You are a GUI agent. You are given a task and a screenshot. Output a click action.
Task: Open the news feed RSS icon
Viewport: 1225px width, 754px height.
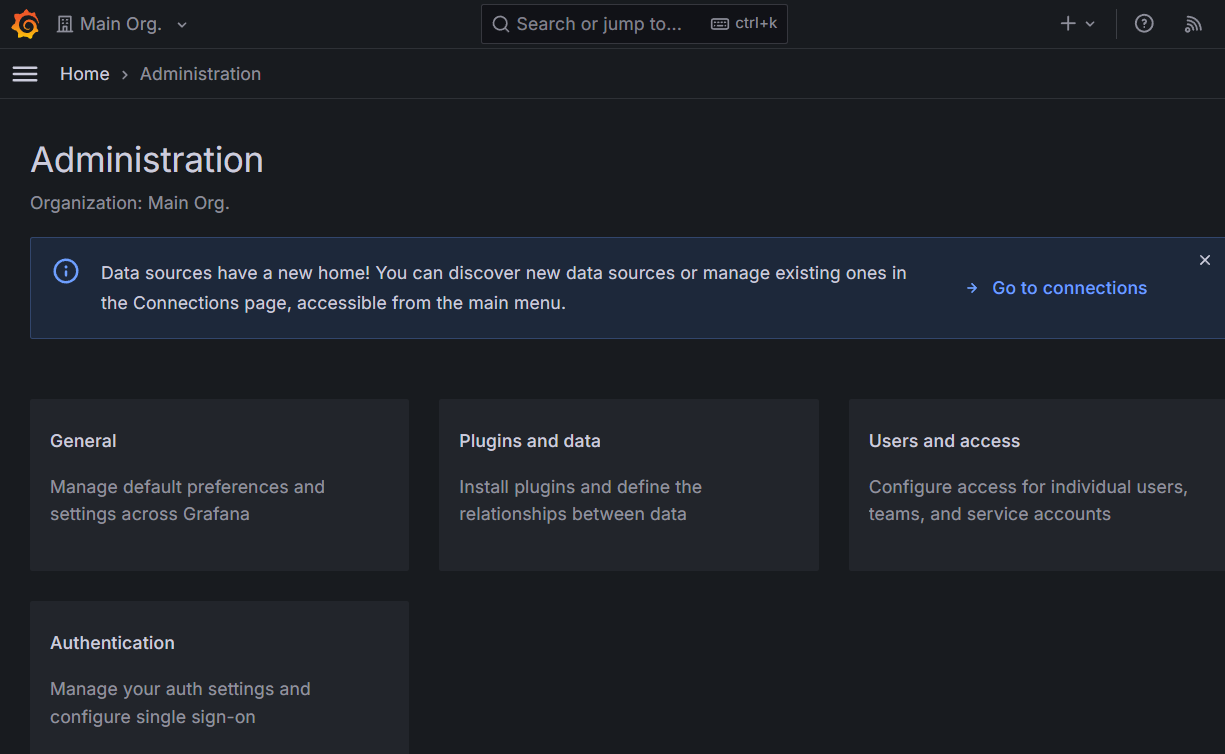[x=1193, y=24]
